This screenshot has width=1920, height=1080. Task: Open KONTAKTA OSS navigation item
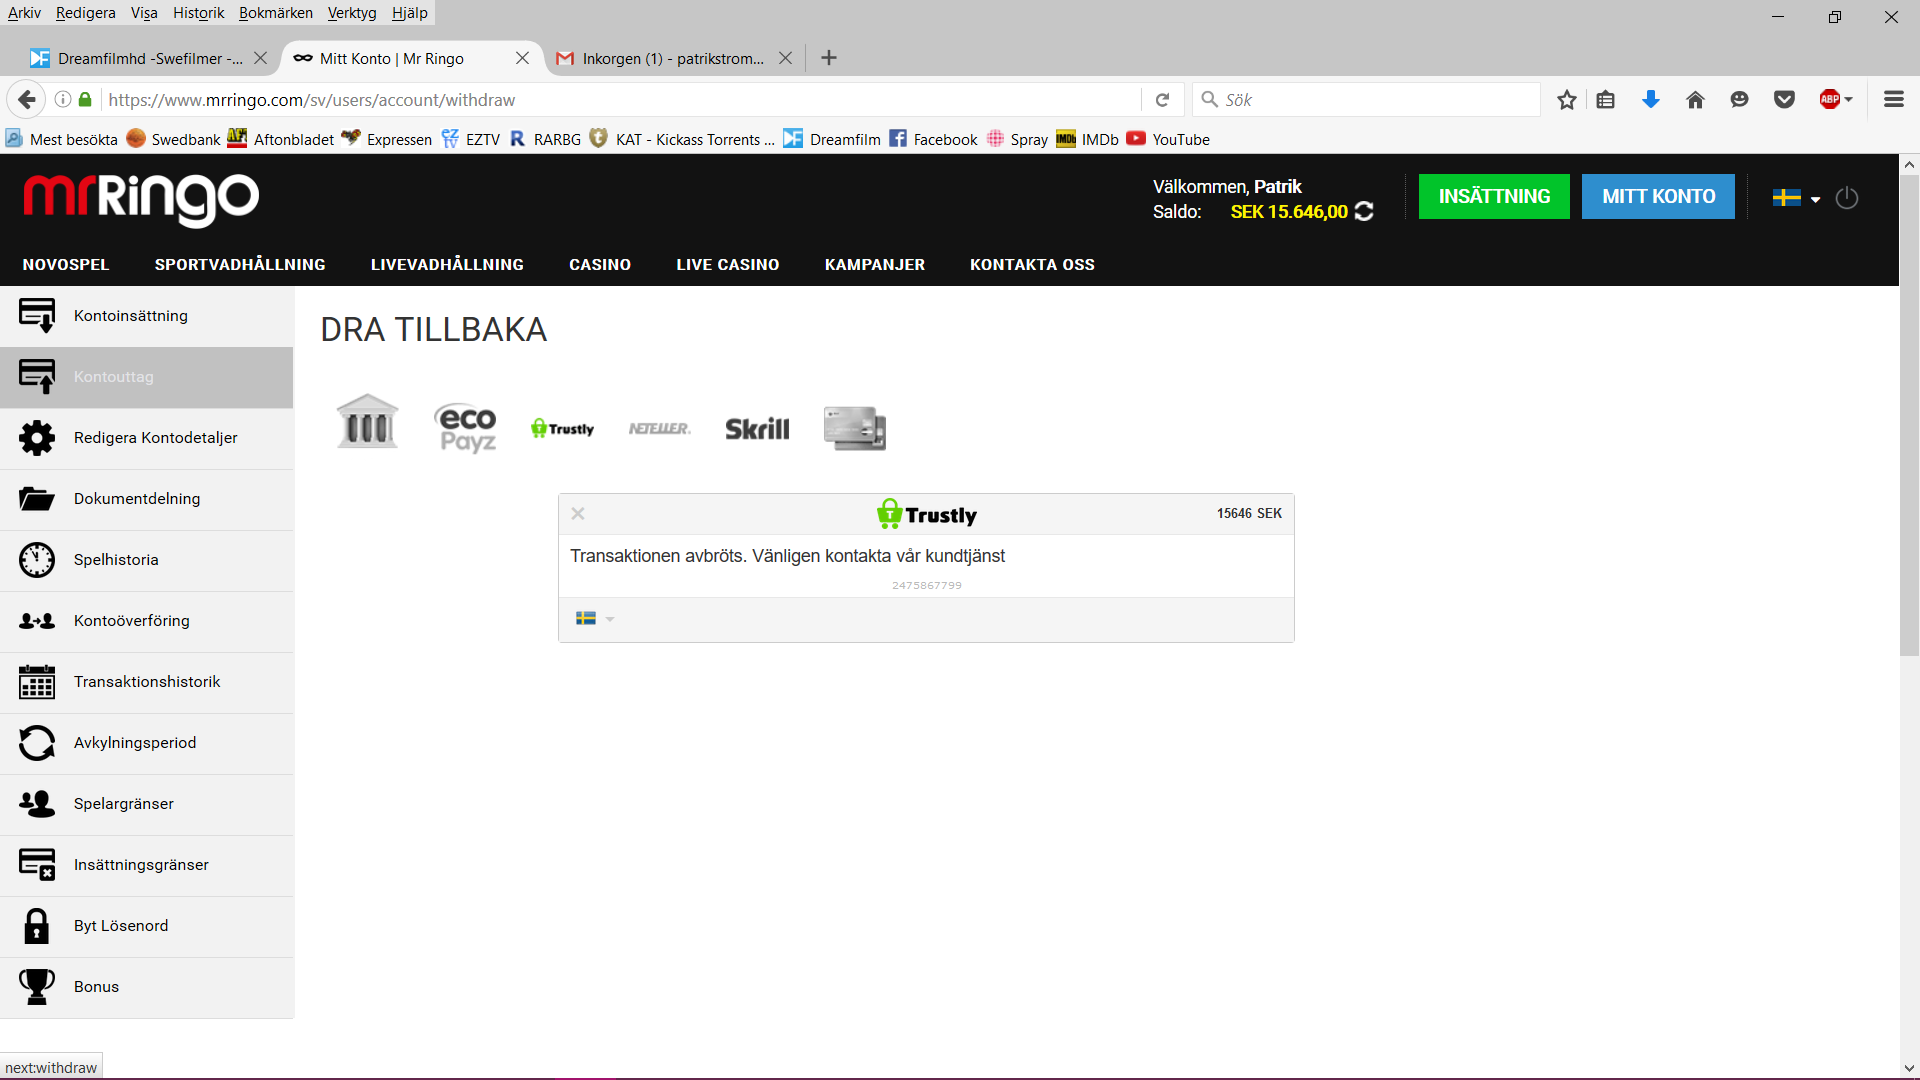click(x=1032, y=265)
